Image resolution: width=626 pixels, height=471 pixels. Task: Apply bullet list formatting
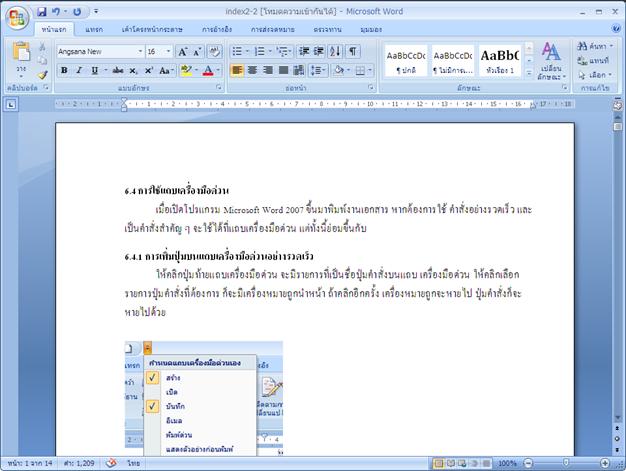(237, 51)
